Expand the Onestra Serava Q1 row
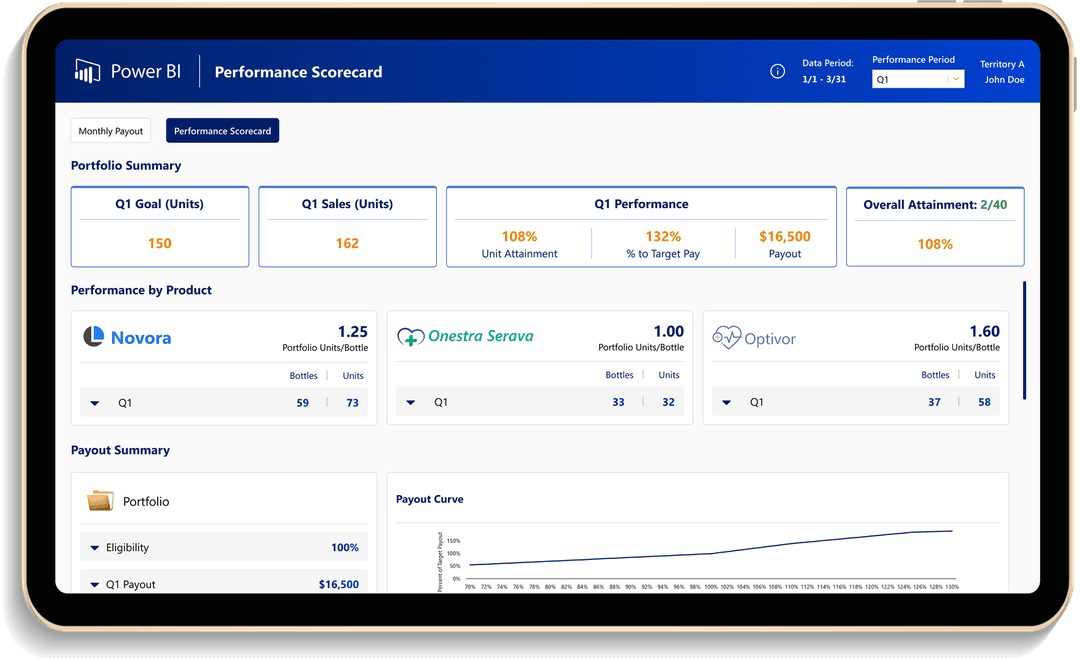Image resolution: width=1080 pixels, height=660 pixels. [411, 403]
